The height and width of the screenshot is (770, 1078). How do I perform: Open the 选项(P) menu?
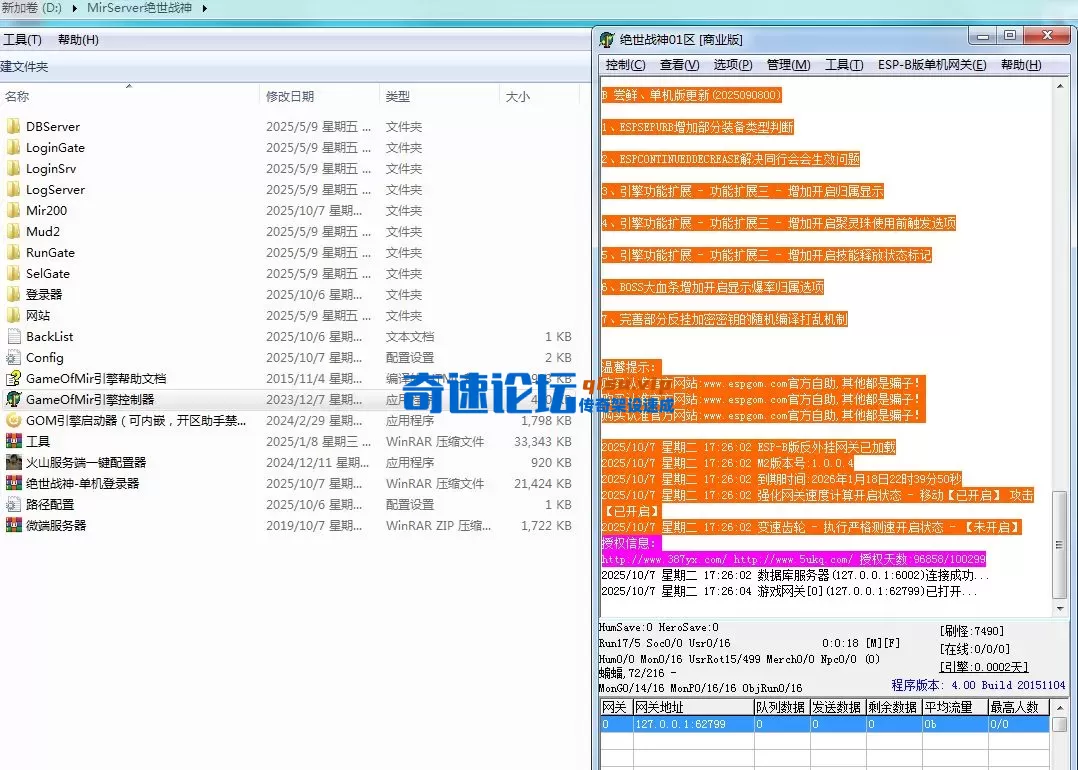point(734,64)
